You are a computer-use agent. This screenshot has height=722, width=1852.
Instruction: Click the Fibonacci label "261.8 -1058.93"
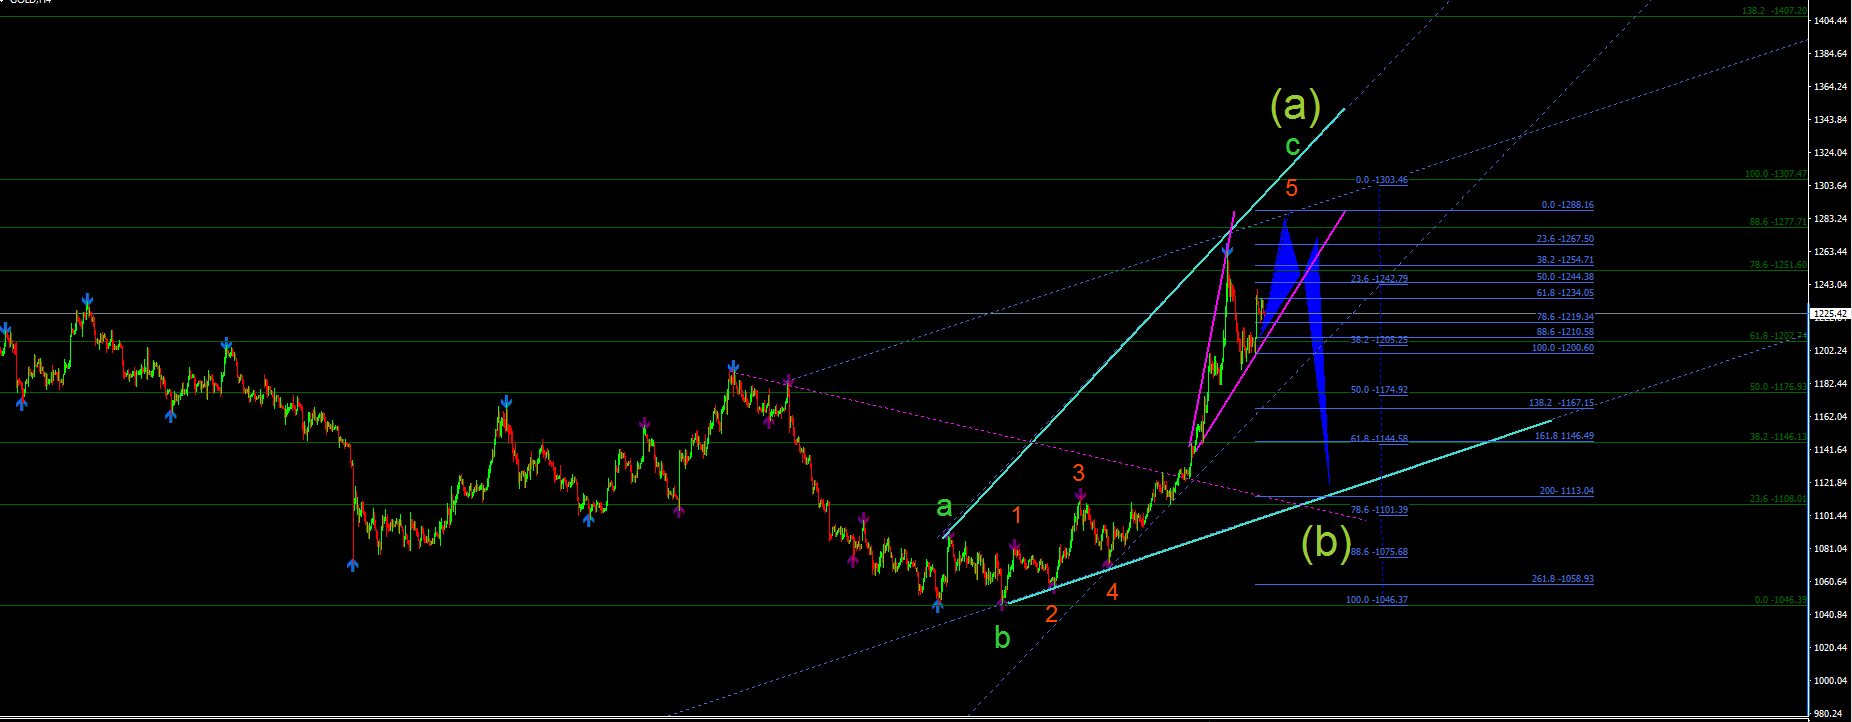coord(1563,579)
